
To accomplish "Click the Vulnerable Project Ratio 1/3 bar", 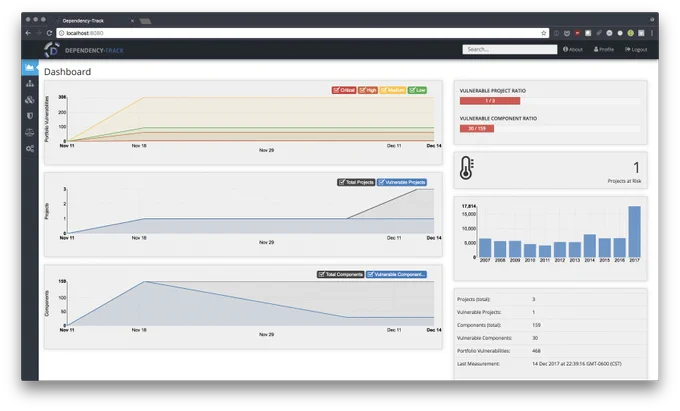I will 490,101.
